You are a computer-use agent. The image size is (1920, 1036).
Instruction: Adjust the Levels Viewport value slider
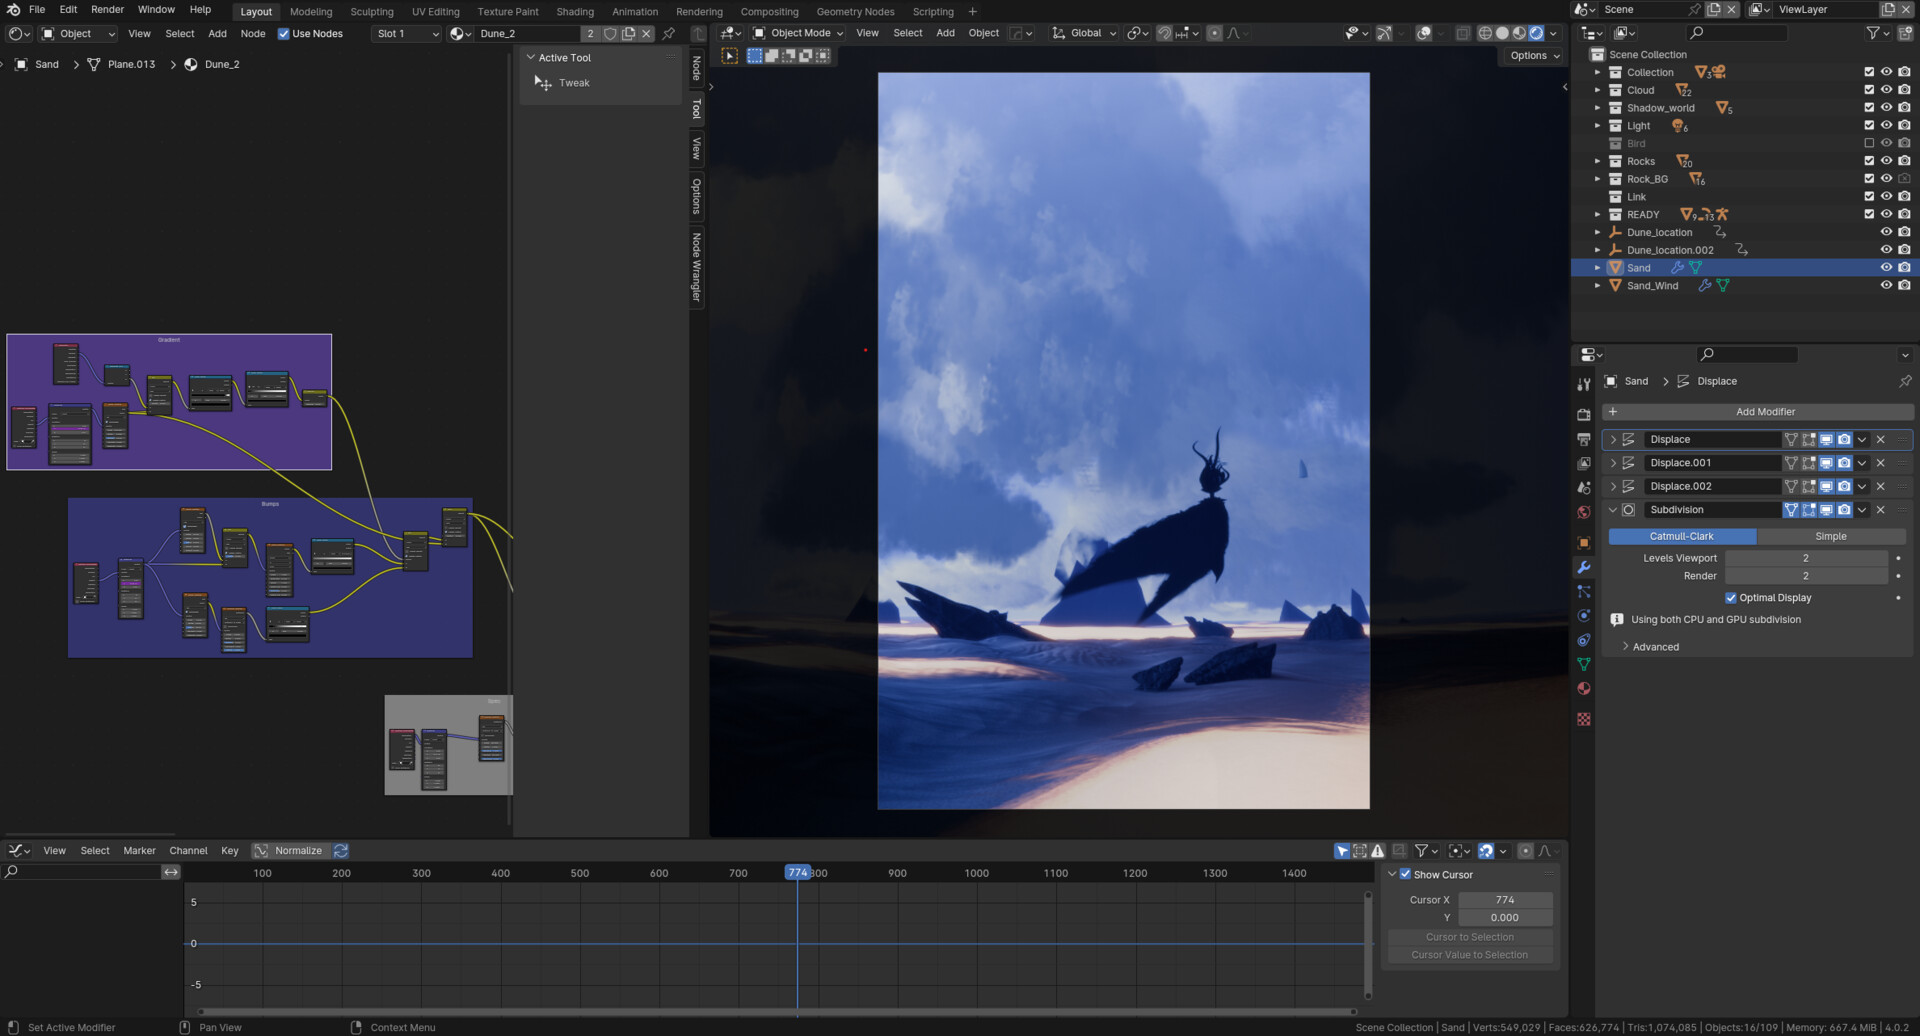[x=1806, y=558]
